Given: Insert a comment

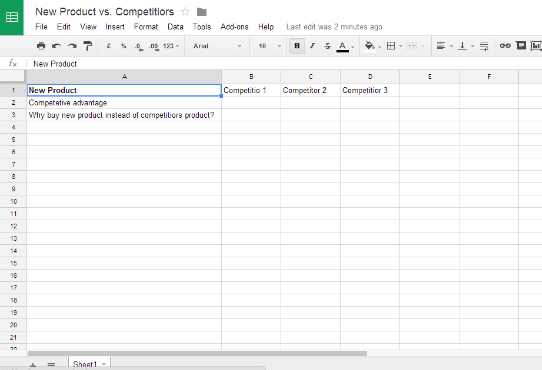Looking at the screenshot, I should coord(521,46).
